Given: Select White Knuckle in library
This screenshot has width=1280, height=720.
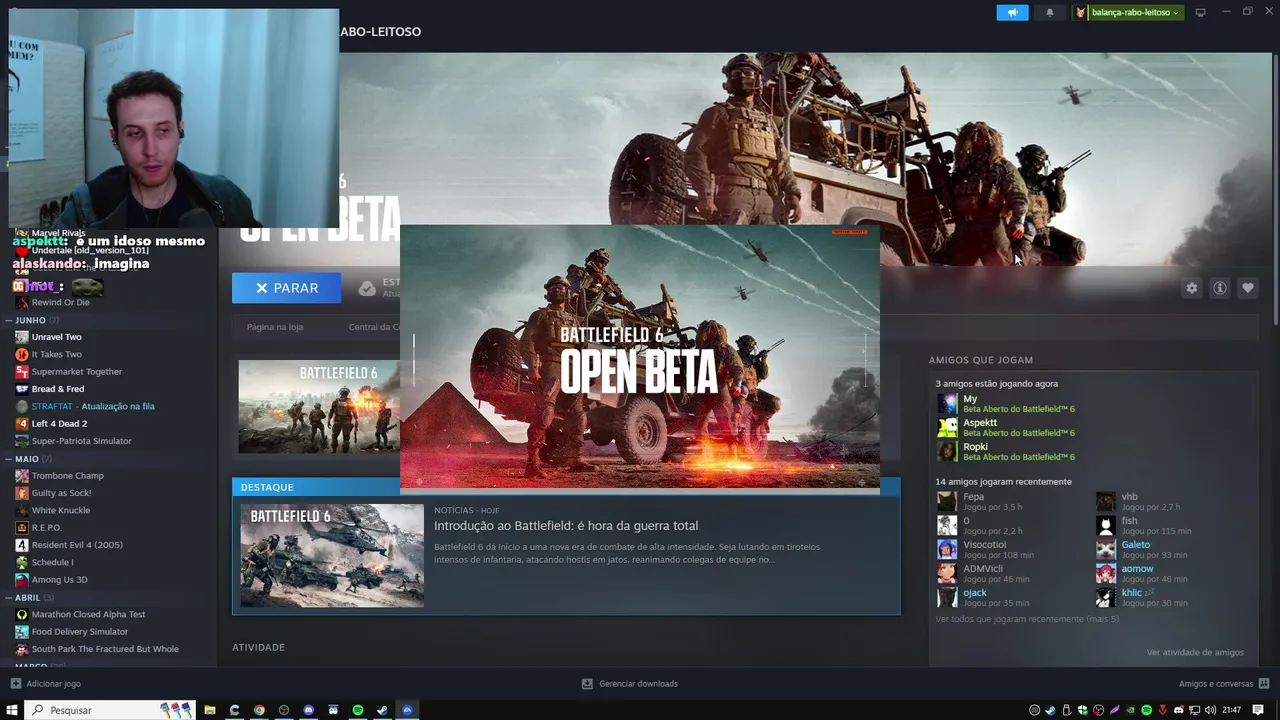Looking at the screenshot, I should [60, 510].
